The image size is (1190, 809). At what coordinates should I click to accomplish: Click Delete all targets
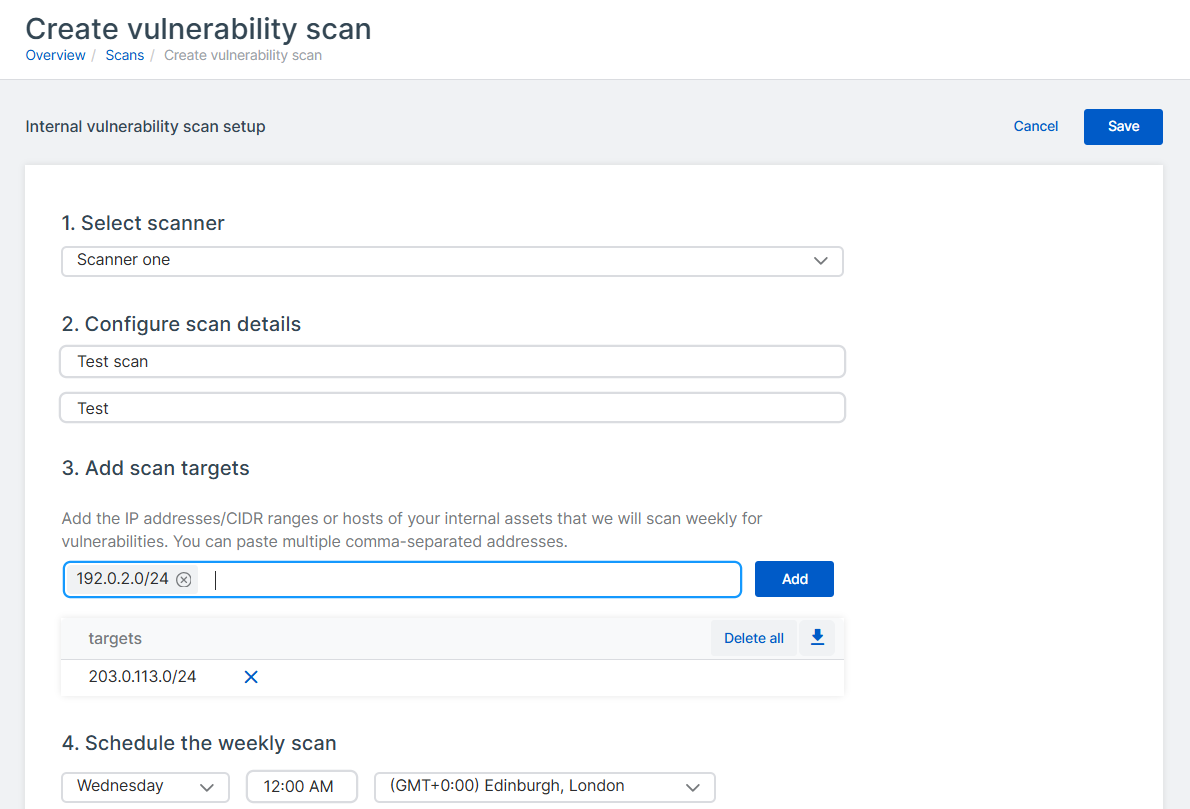(x=753, y=638)
